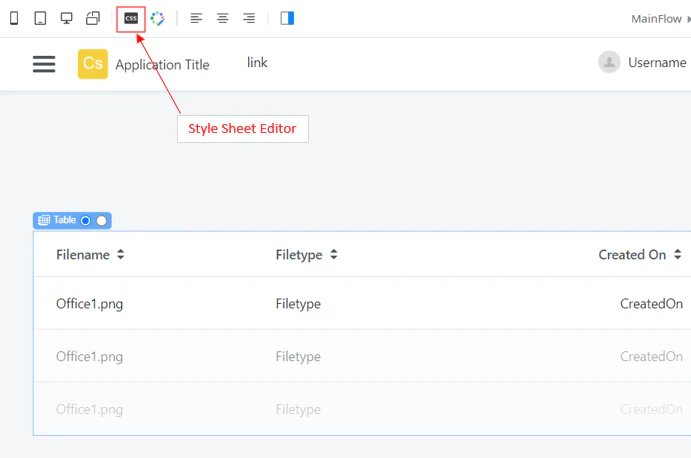Align content right
Image resolution: width=691 pixels, height=458 pixels.
pyautogui.click(x=249, y=19)
